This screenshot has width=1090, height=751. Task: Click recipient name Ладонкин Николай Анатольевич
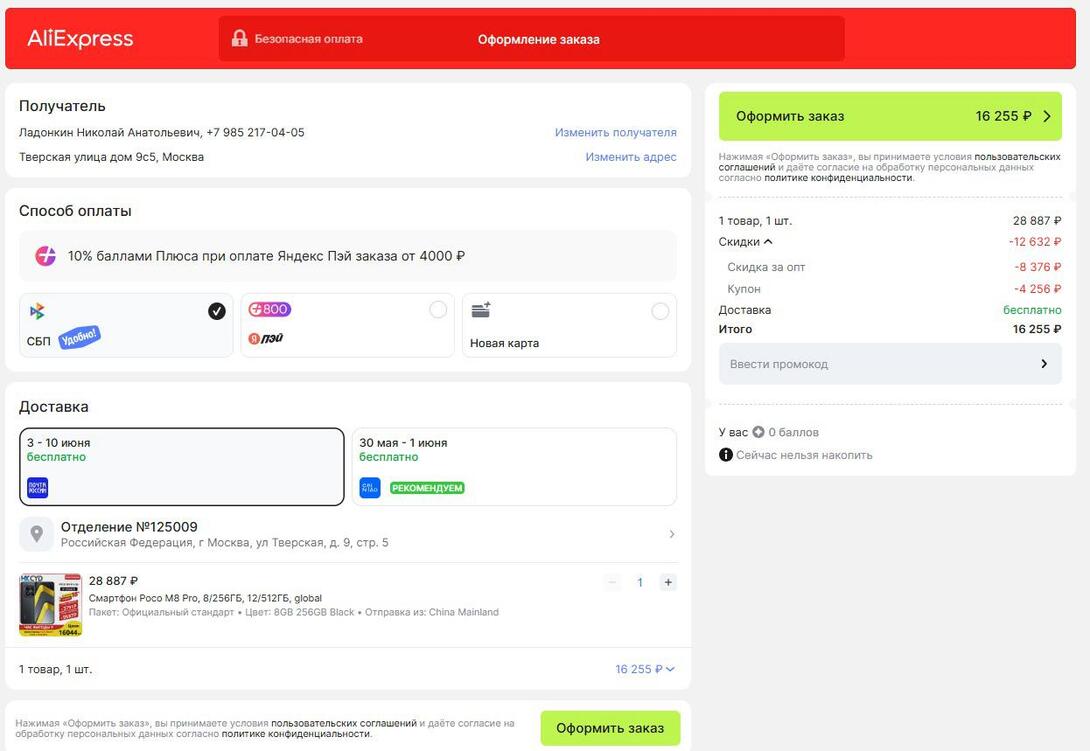tap(109, 132)
